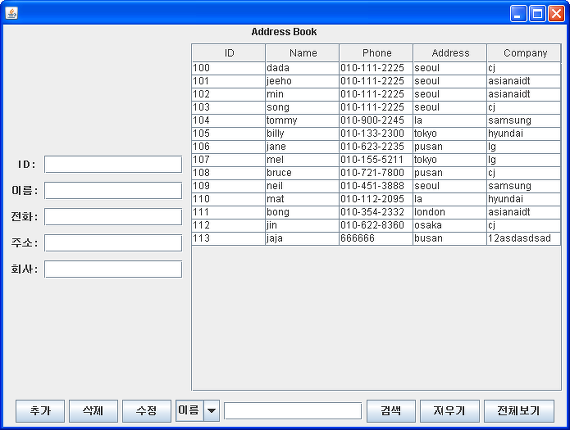Click the search keyword text box
This screenshot has width=570, height=430.
(x=293, y=411)
